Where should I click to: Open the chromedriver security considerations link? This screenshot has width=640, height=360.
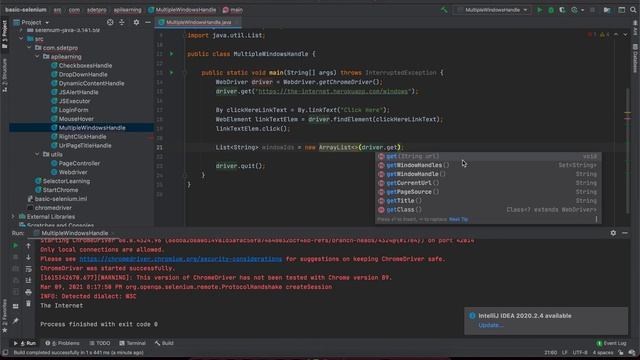point(180,259)
